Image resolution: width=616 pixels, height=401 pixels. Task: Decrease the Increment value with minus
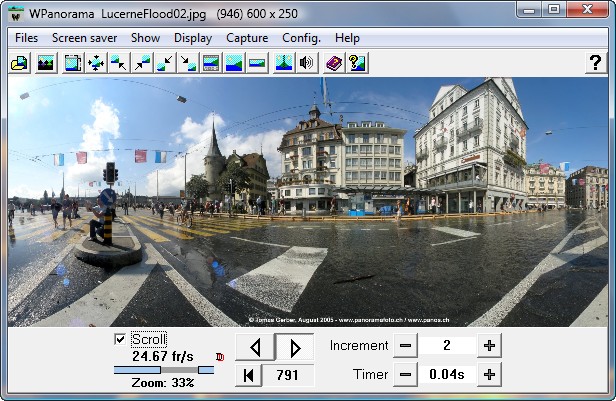click(405, 346)
